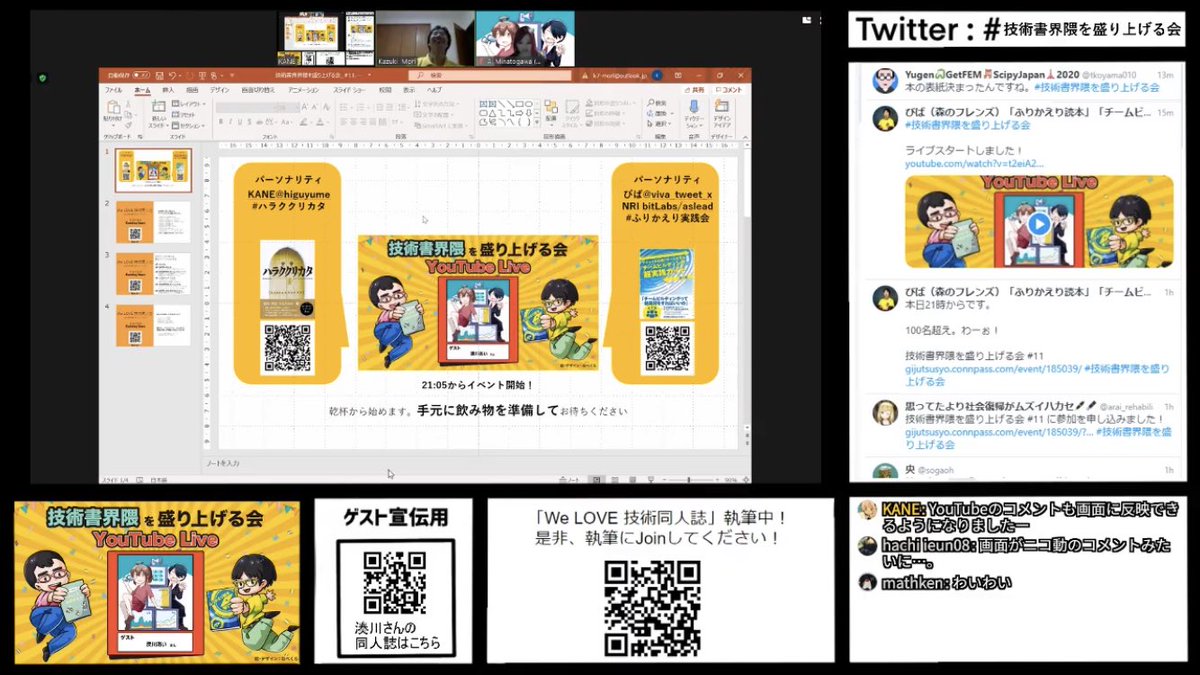Screen dimensions: 1200x675
Task: Open the ファイル tab
Action: [x=113, y=90]
